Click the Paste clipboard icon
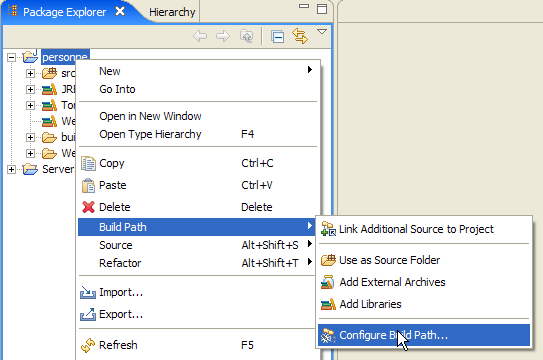Image resolution: width=543 pixels, height=360 pixels. click(x=88, y=186)
